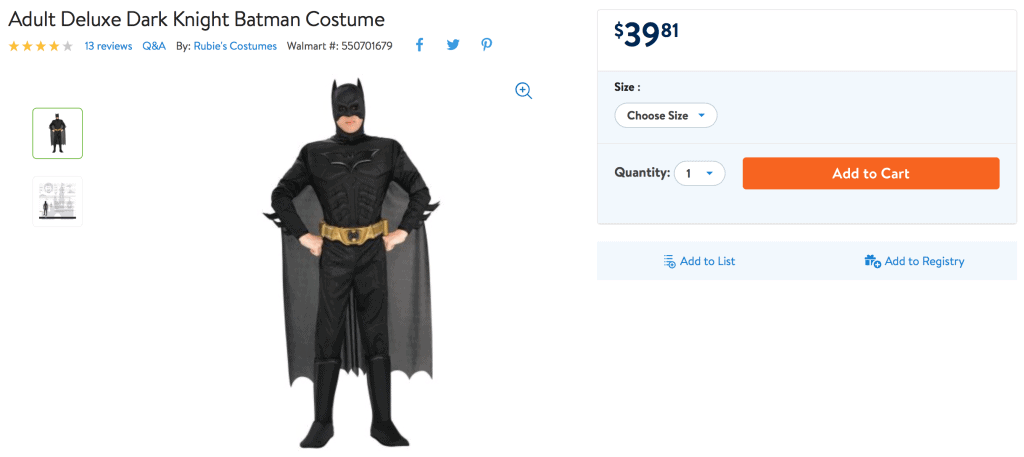Image resolution: width=1024 pixels, height=457 pixels.
Task: Click the Choose Size arrow caret
Action: tap(702, 115)
